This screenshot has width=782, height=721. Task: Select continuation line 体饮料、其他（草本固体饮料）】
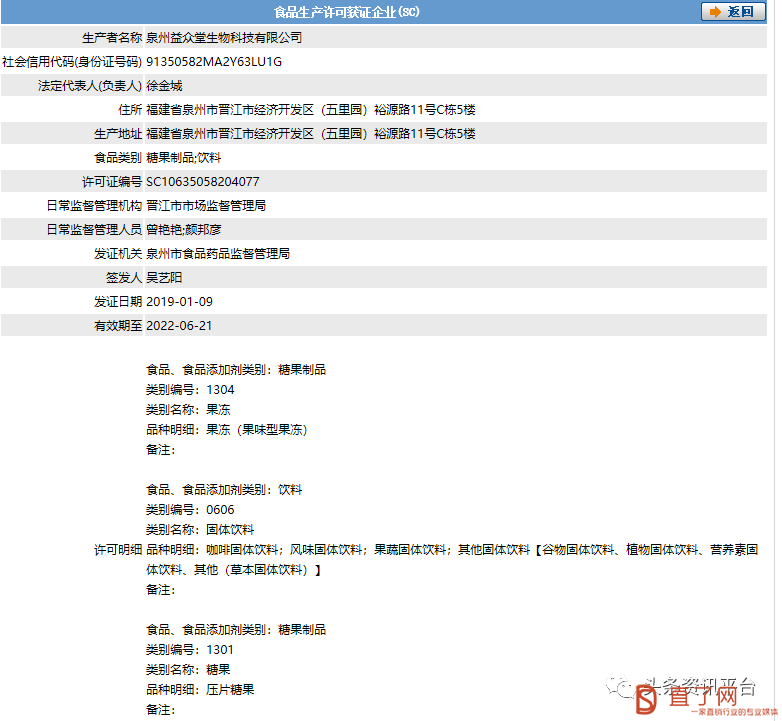pos(234,569)
